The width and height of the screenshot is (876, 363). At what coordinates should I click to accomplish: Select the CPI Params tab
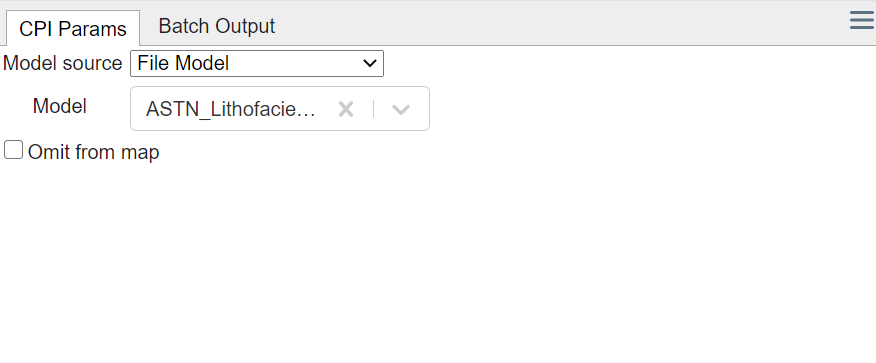73,28
